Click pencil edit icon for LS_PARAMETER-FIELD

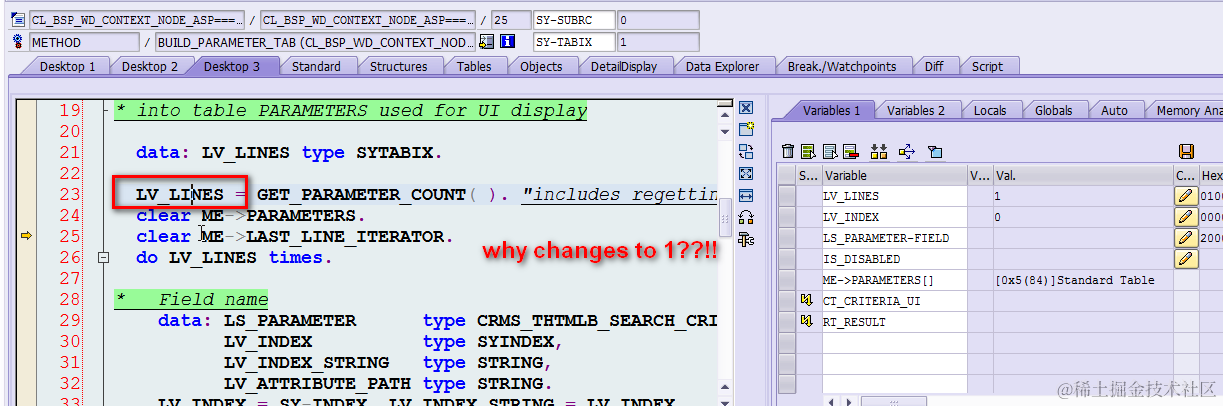point(1186,238)
